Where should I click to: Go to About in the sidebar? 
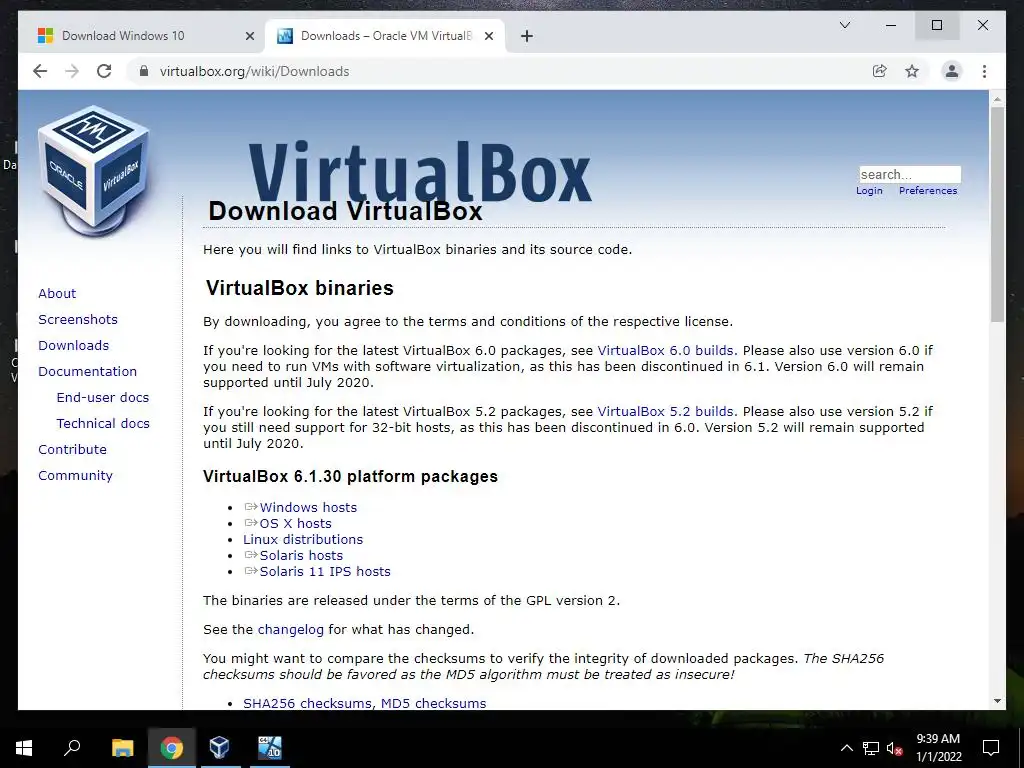57,293
